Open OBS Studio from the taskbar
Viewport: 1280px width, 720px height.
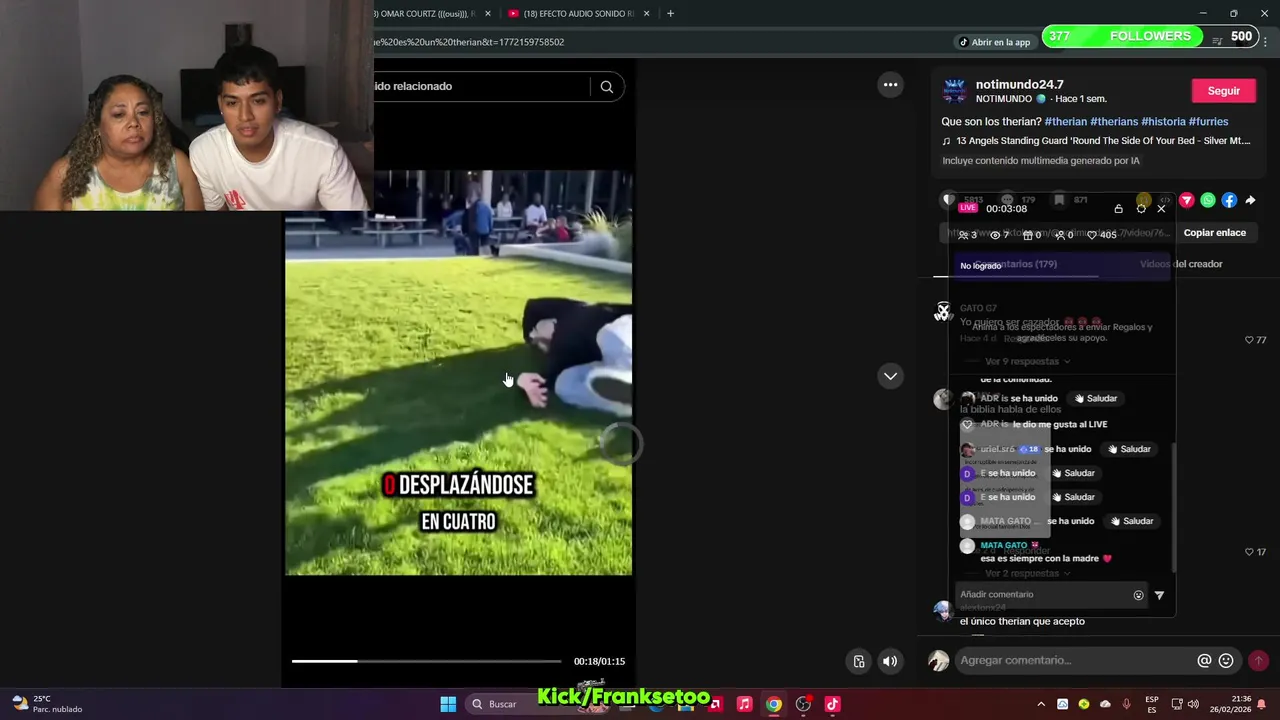click(x=803, y=704)
